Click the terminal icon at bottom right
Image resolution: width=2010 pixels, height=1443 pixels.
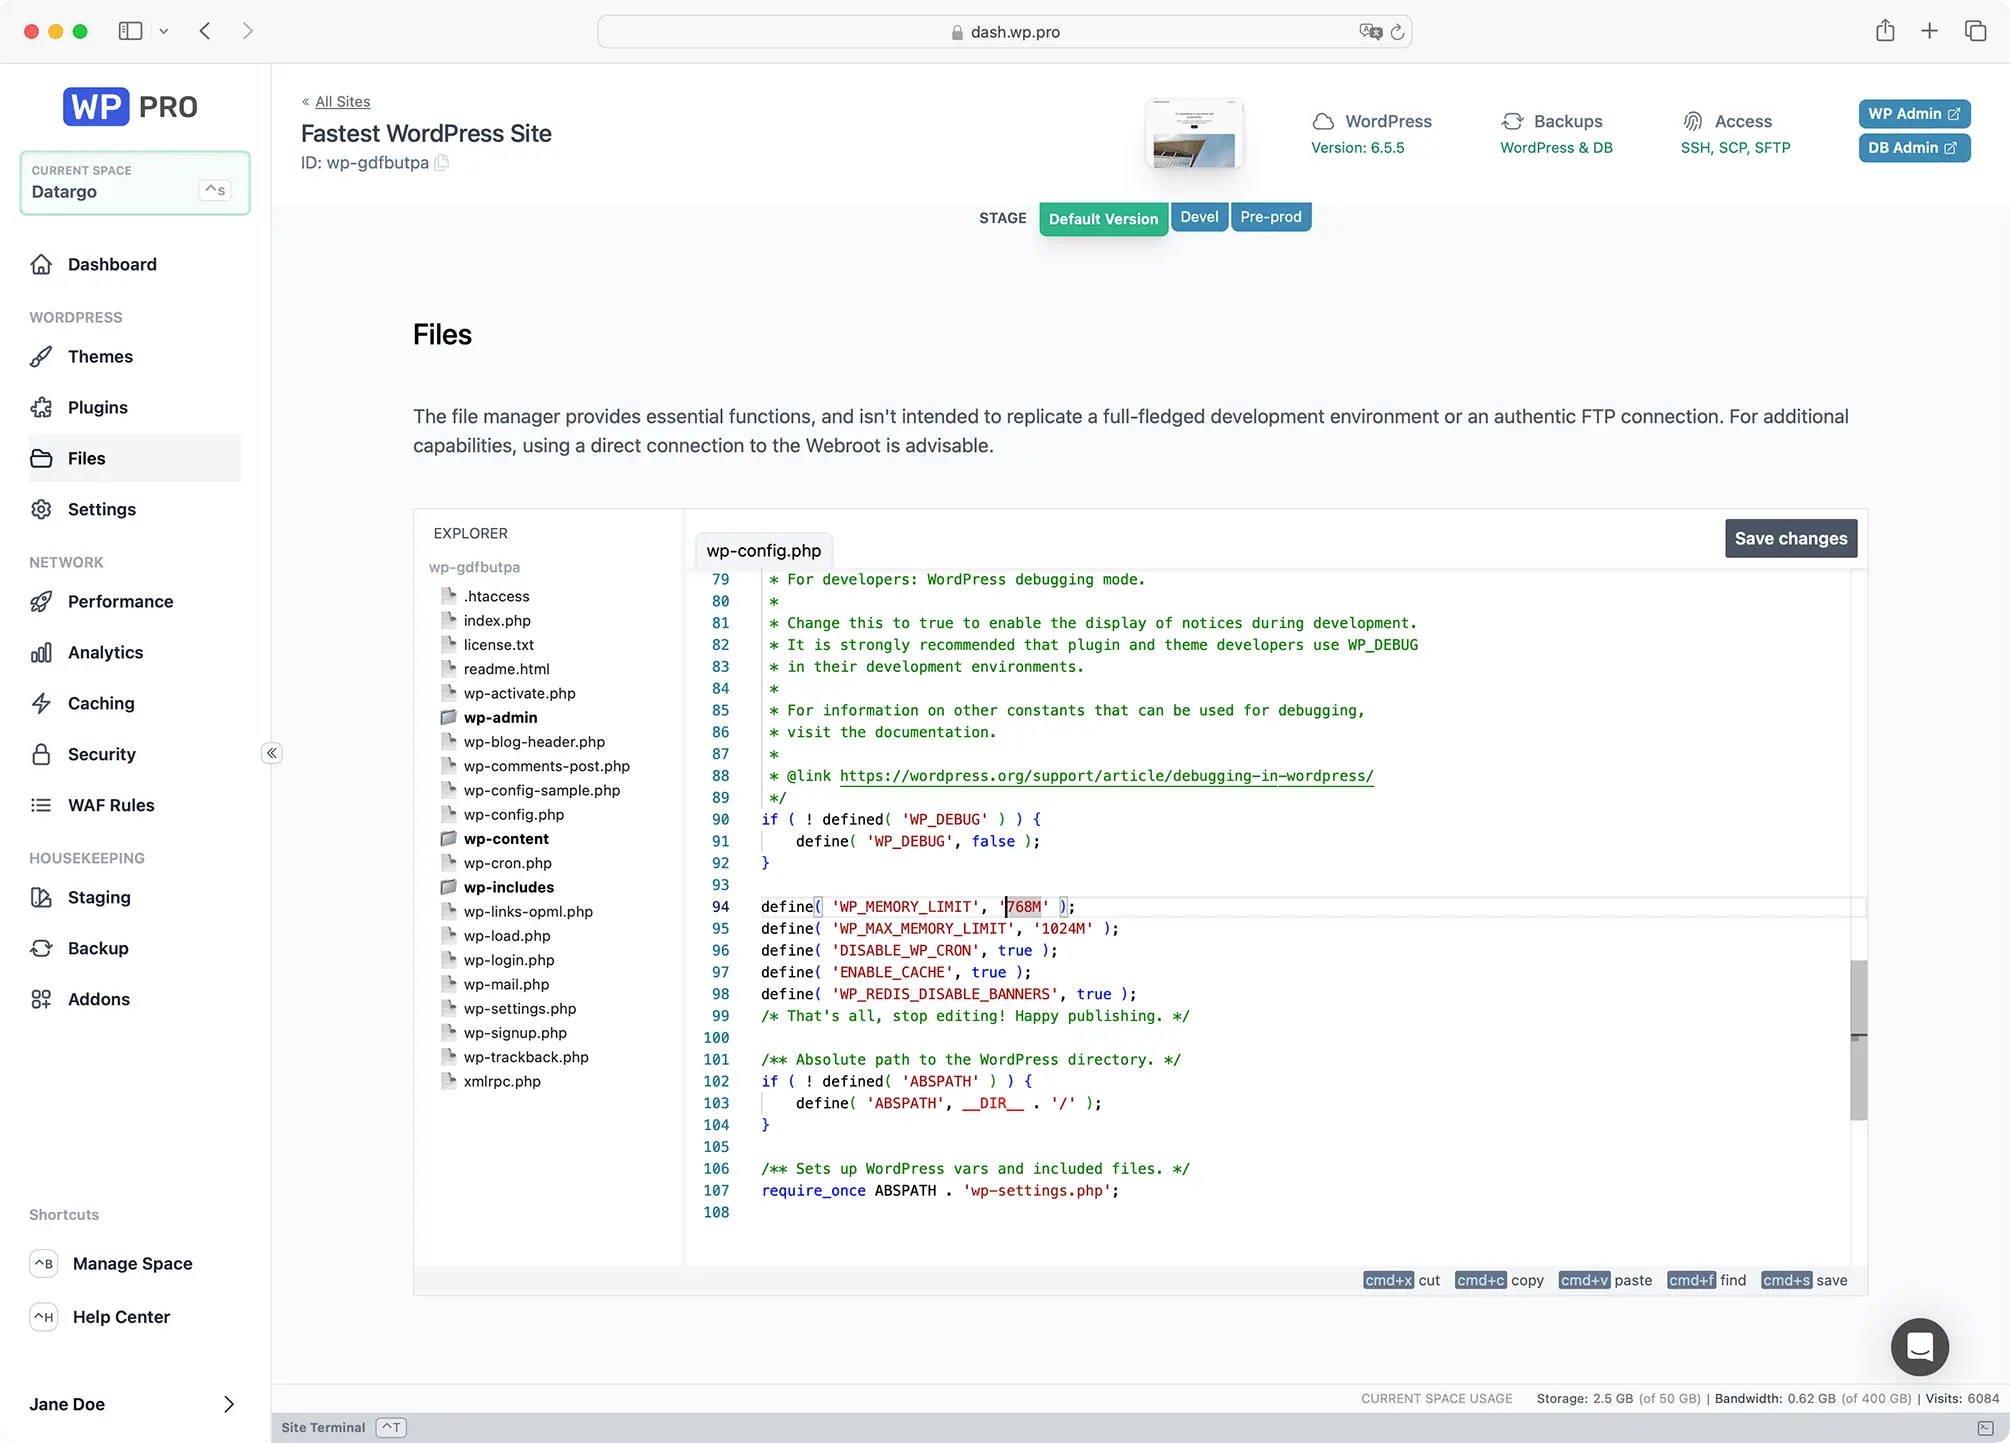(1985, 1428)
